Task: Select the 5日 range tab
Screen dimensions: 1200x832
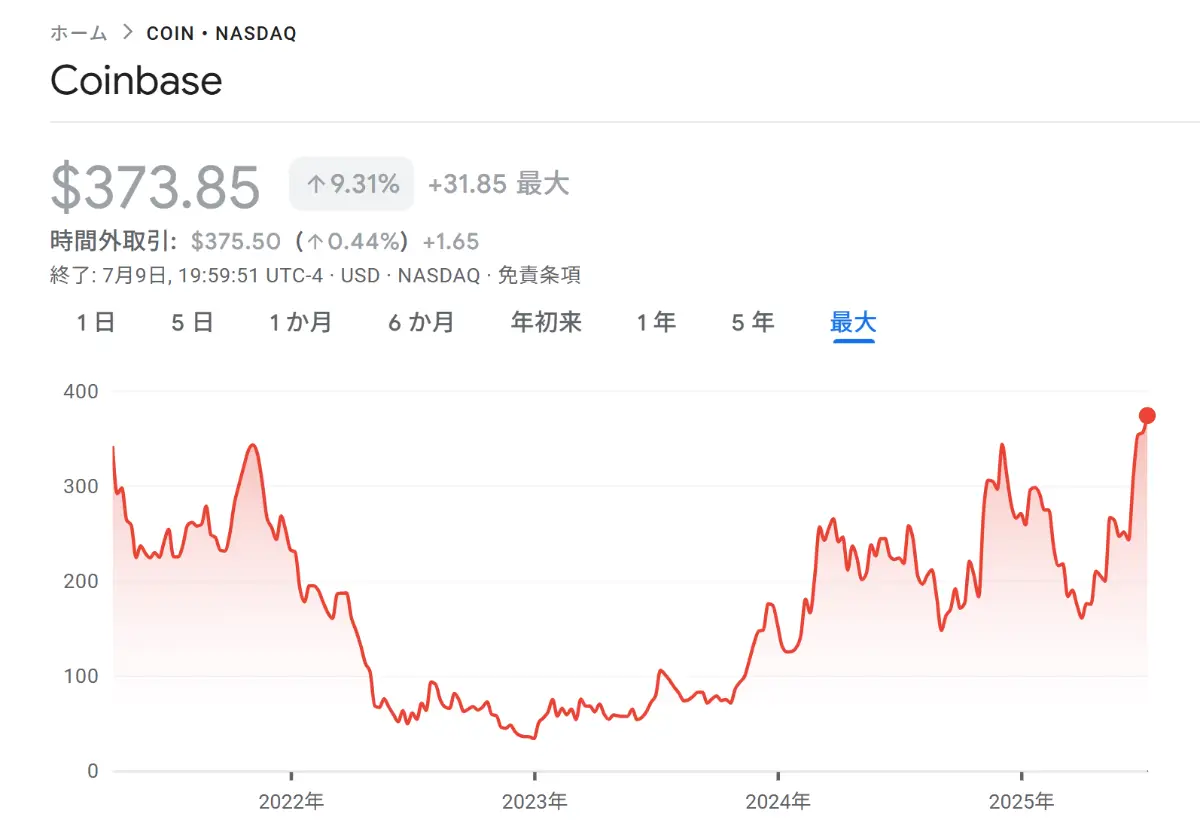Action: point(192,322)
